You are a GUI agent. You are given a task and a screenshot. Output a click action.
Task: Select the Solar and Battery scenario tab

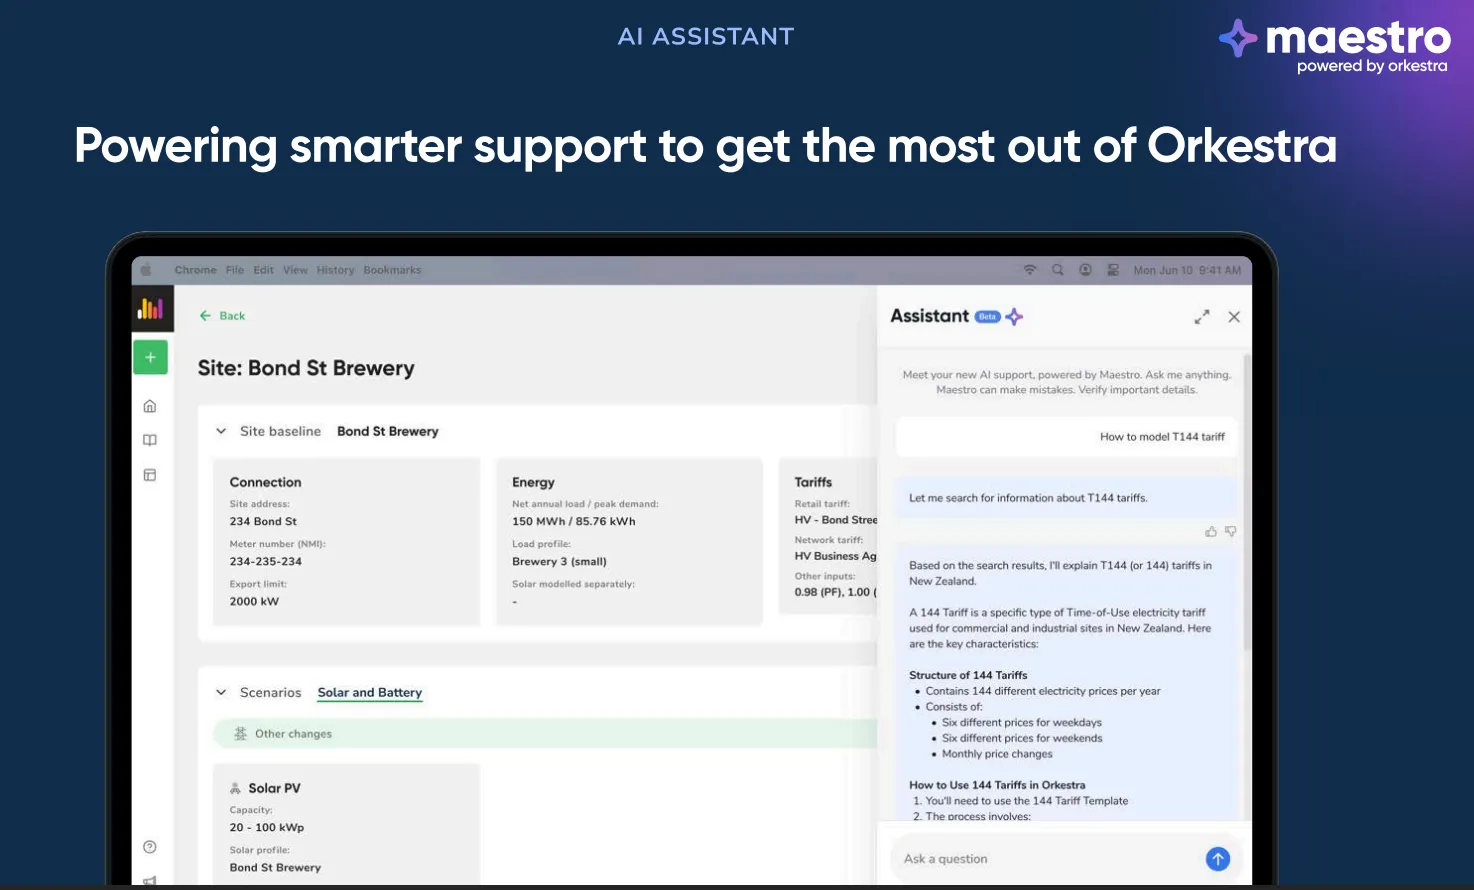click(370, 693)
